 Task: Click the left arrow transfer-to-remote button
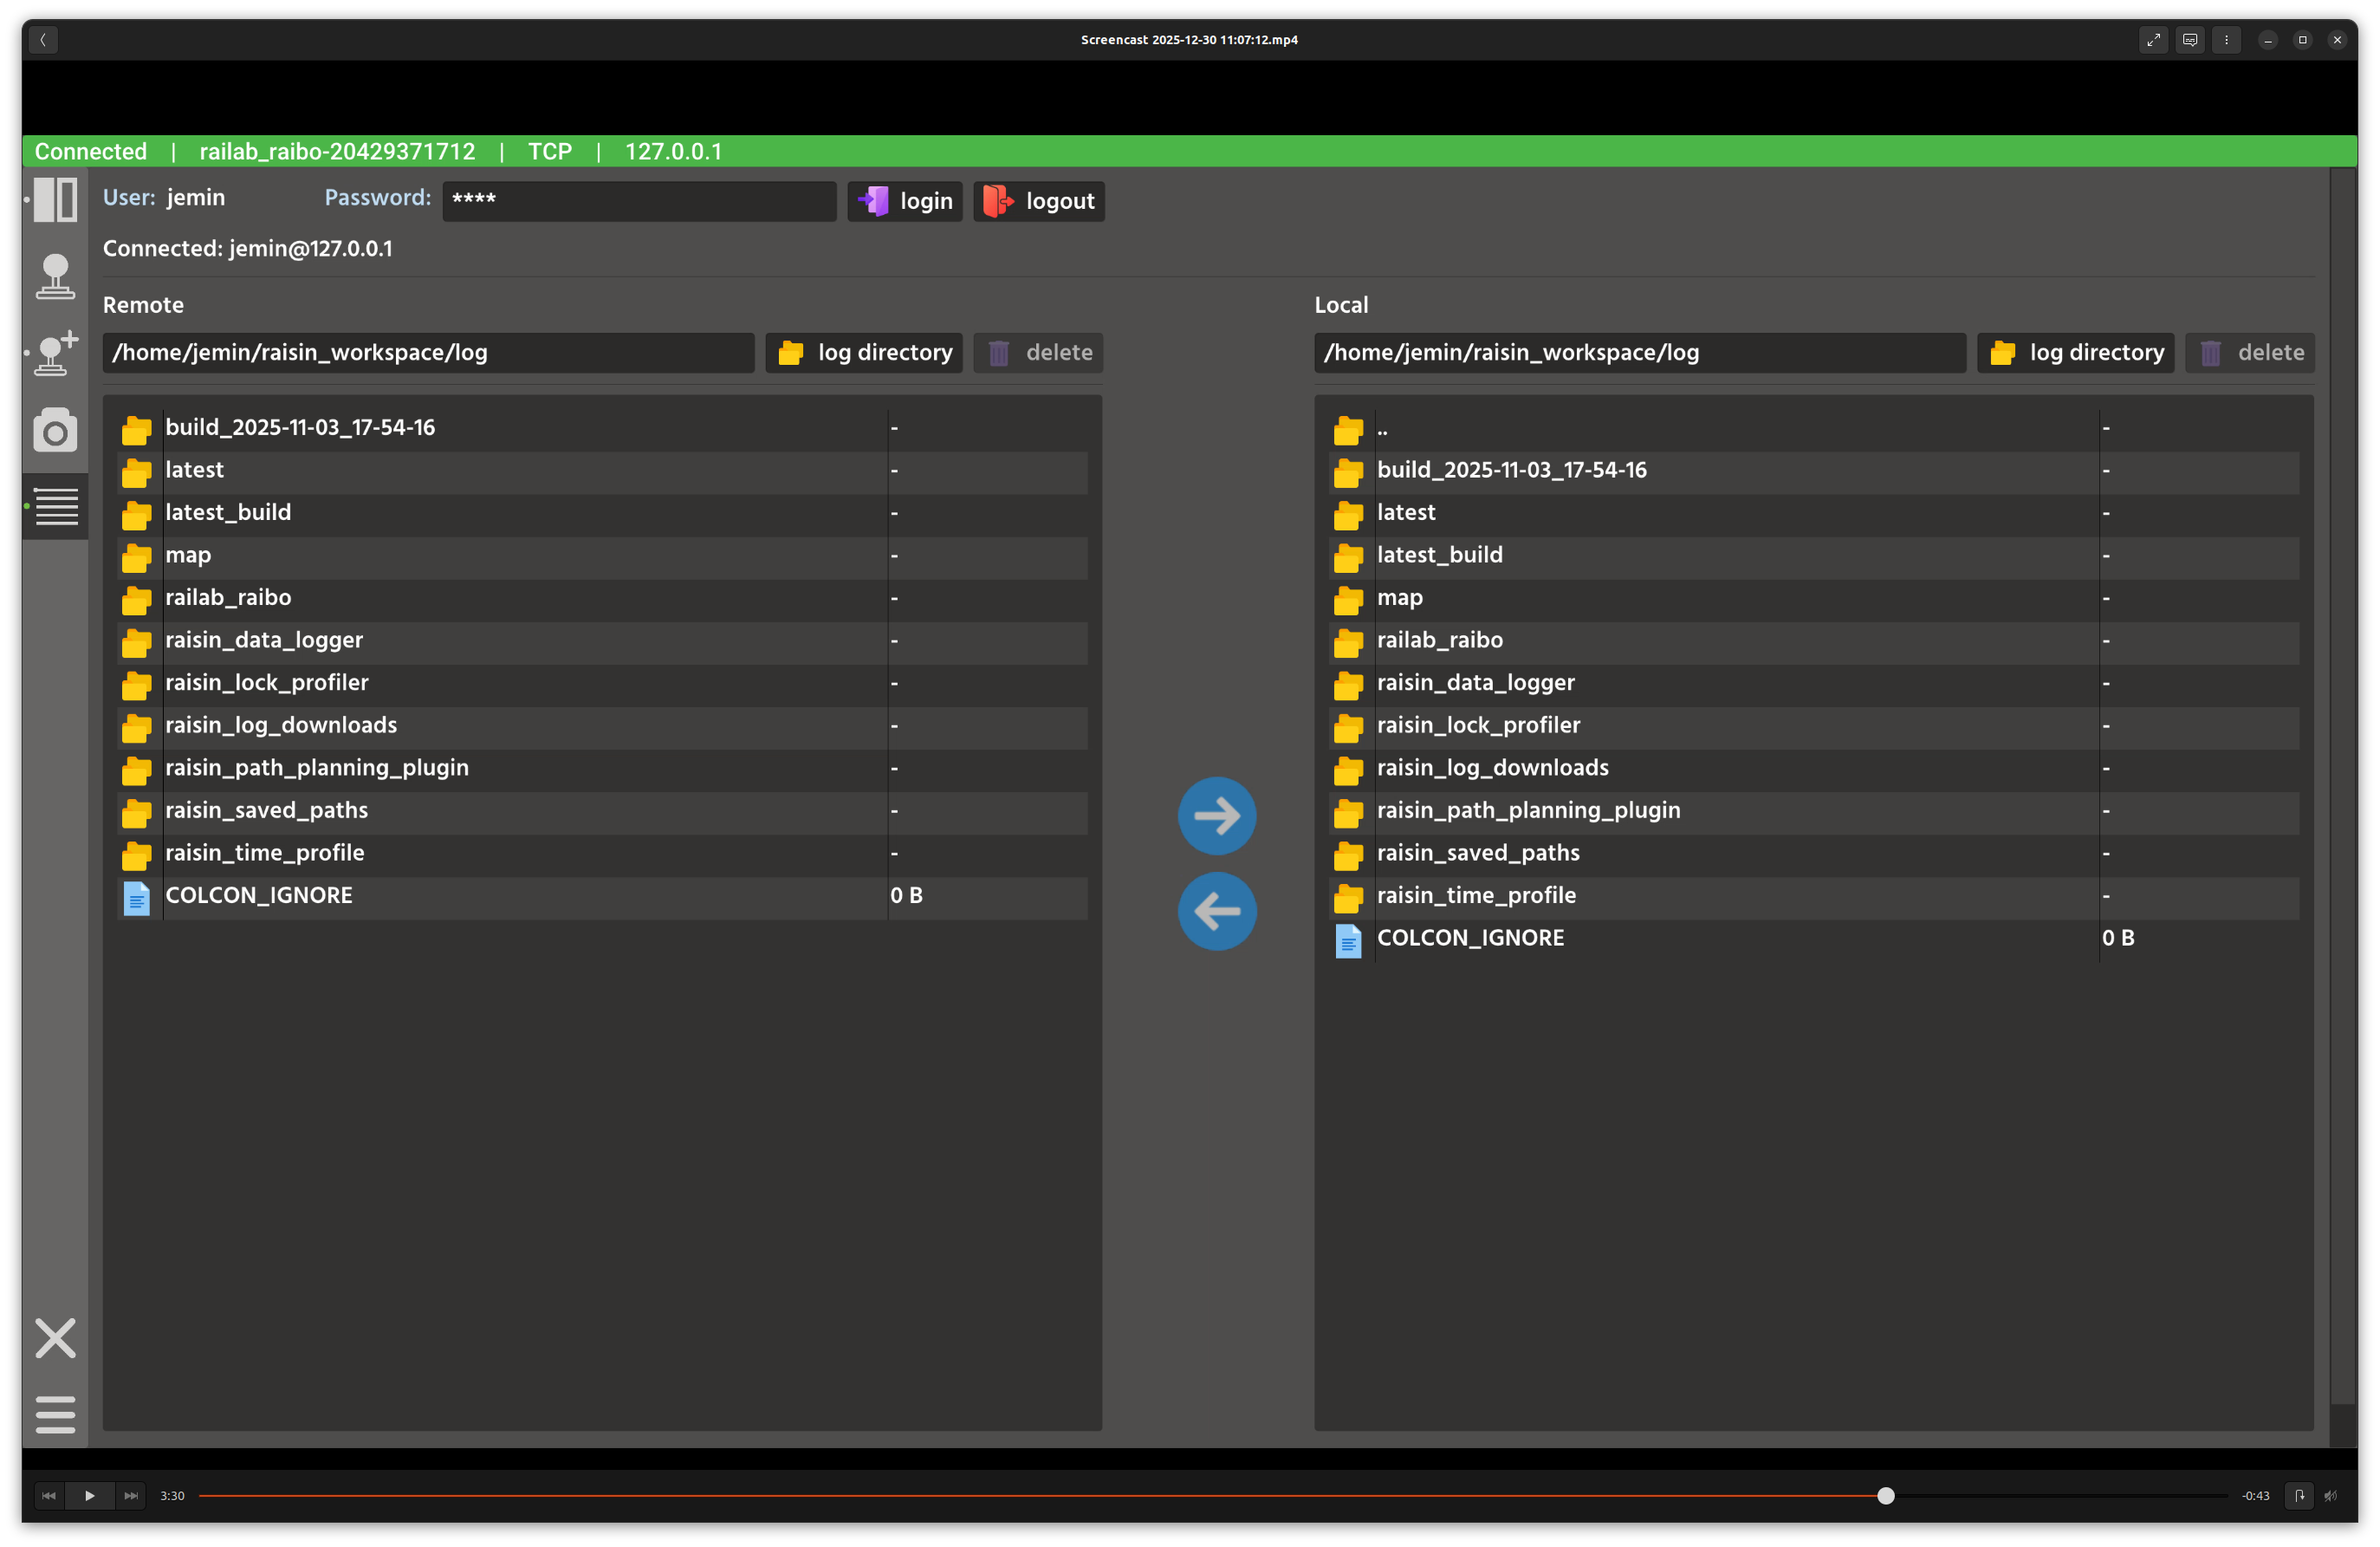tap(1217, 911)
